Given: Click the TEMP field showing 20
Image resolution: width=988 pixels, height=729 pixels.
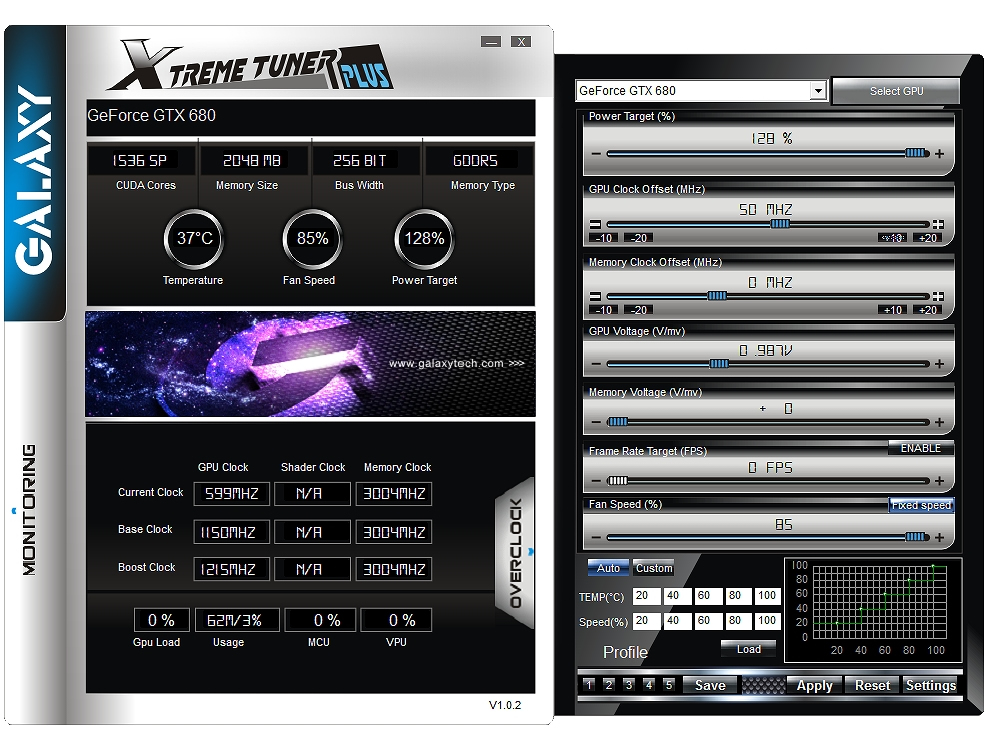Looking at the screenshot, I should tap(646, 596).
